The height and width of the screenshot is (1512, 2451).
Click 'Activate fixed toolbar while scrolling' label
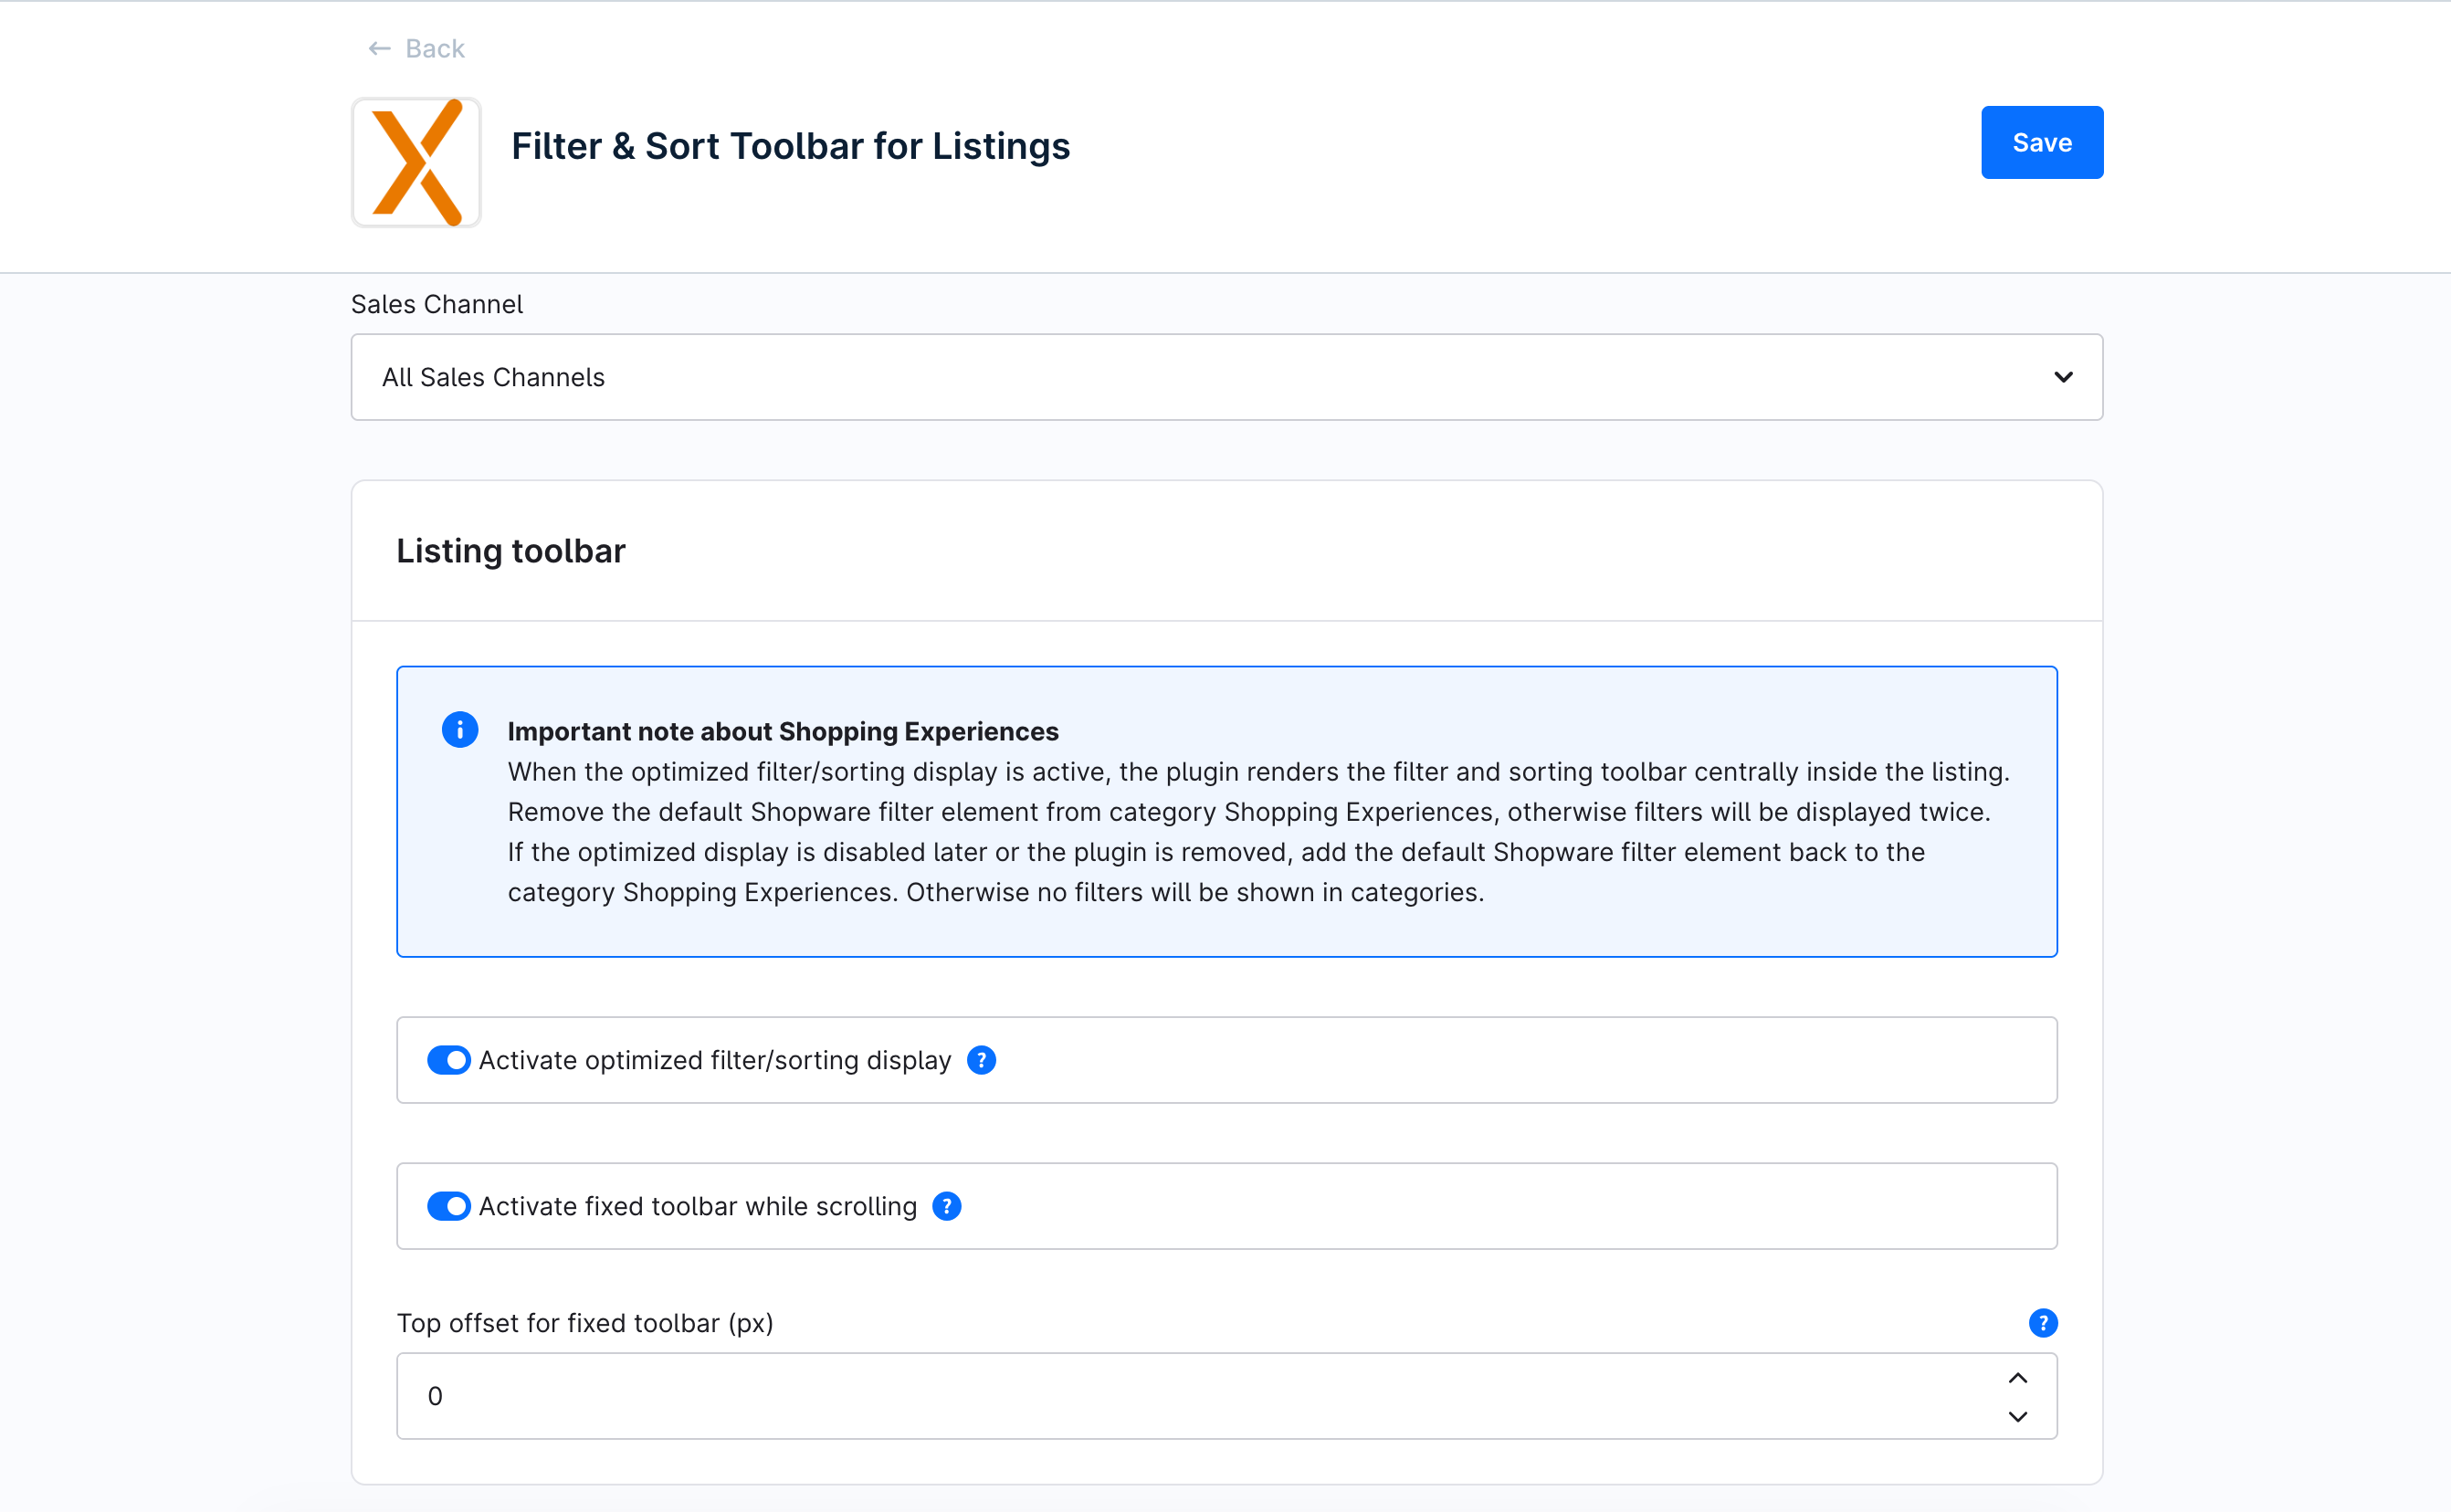pos(698,1206)
